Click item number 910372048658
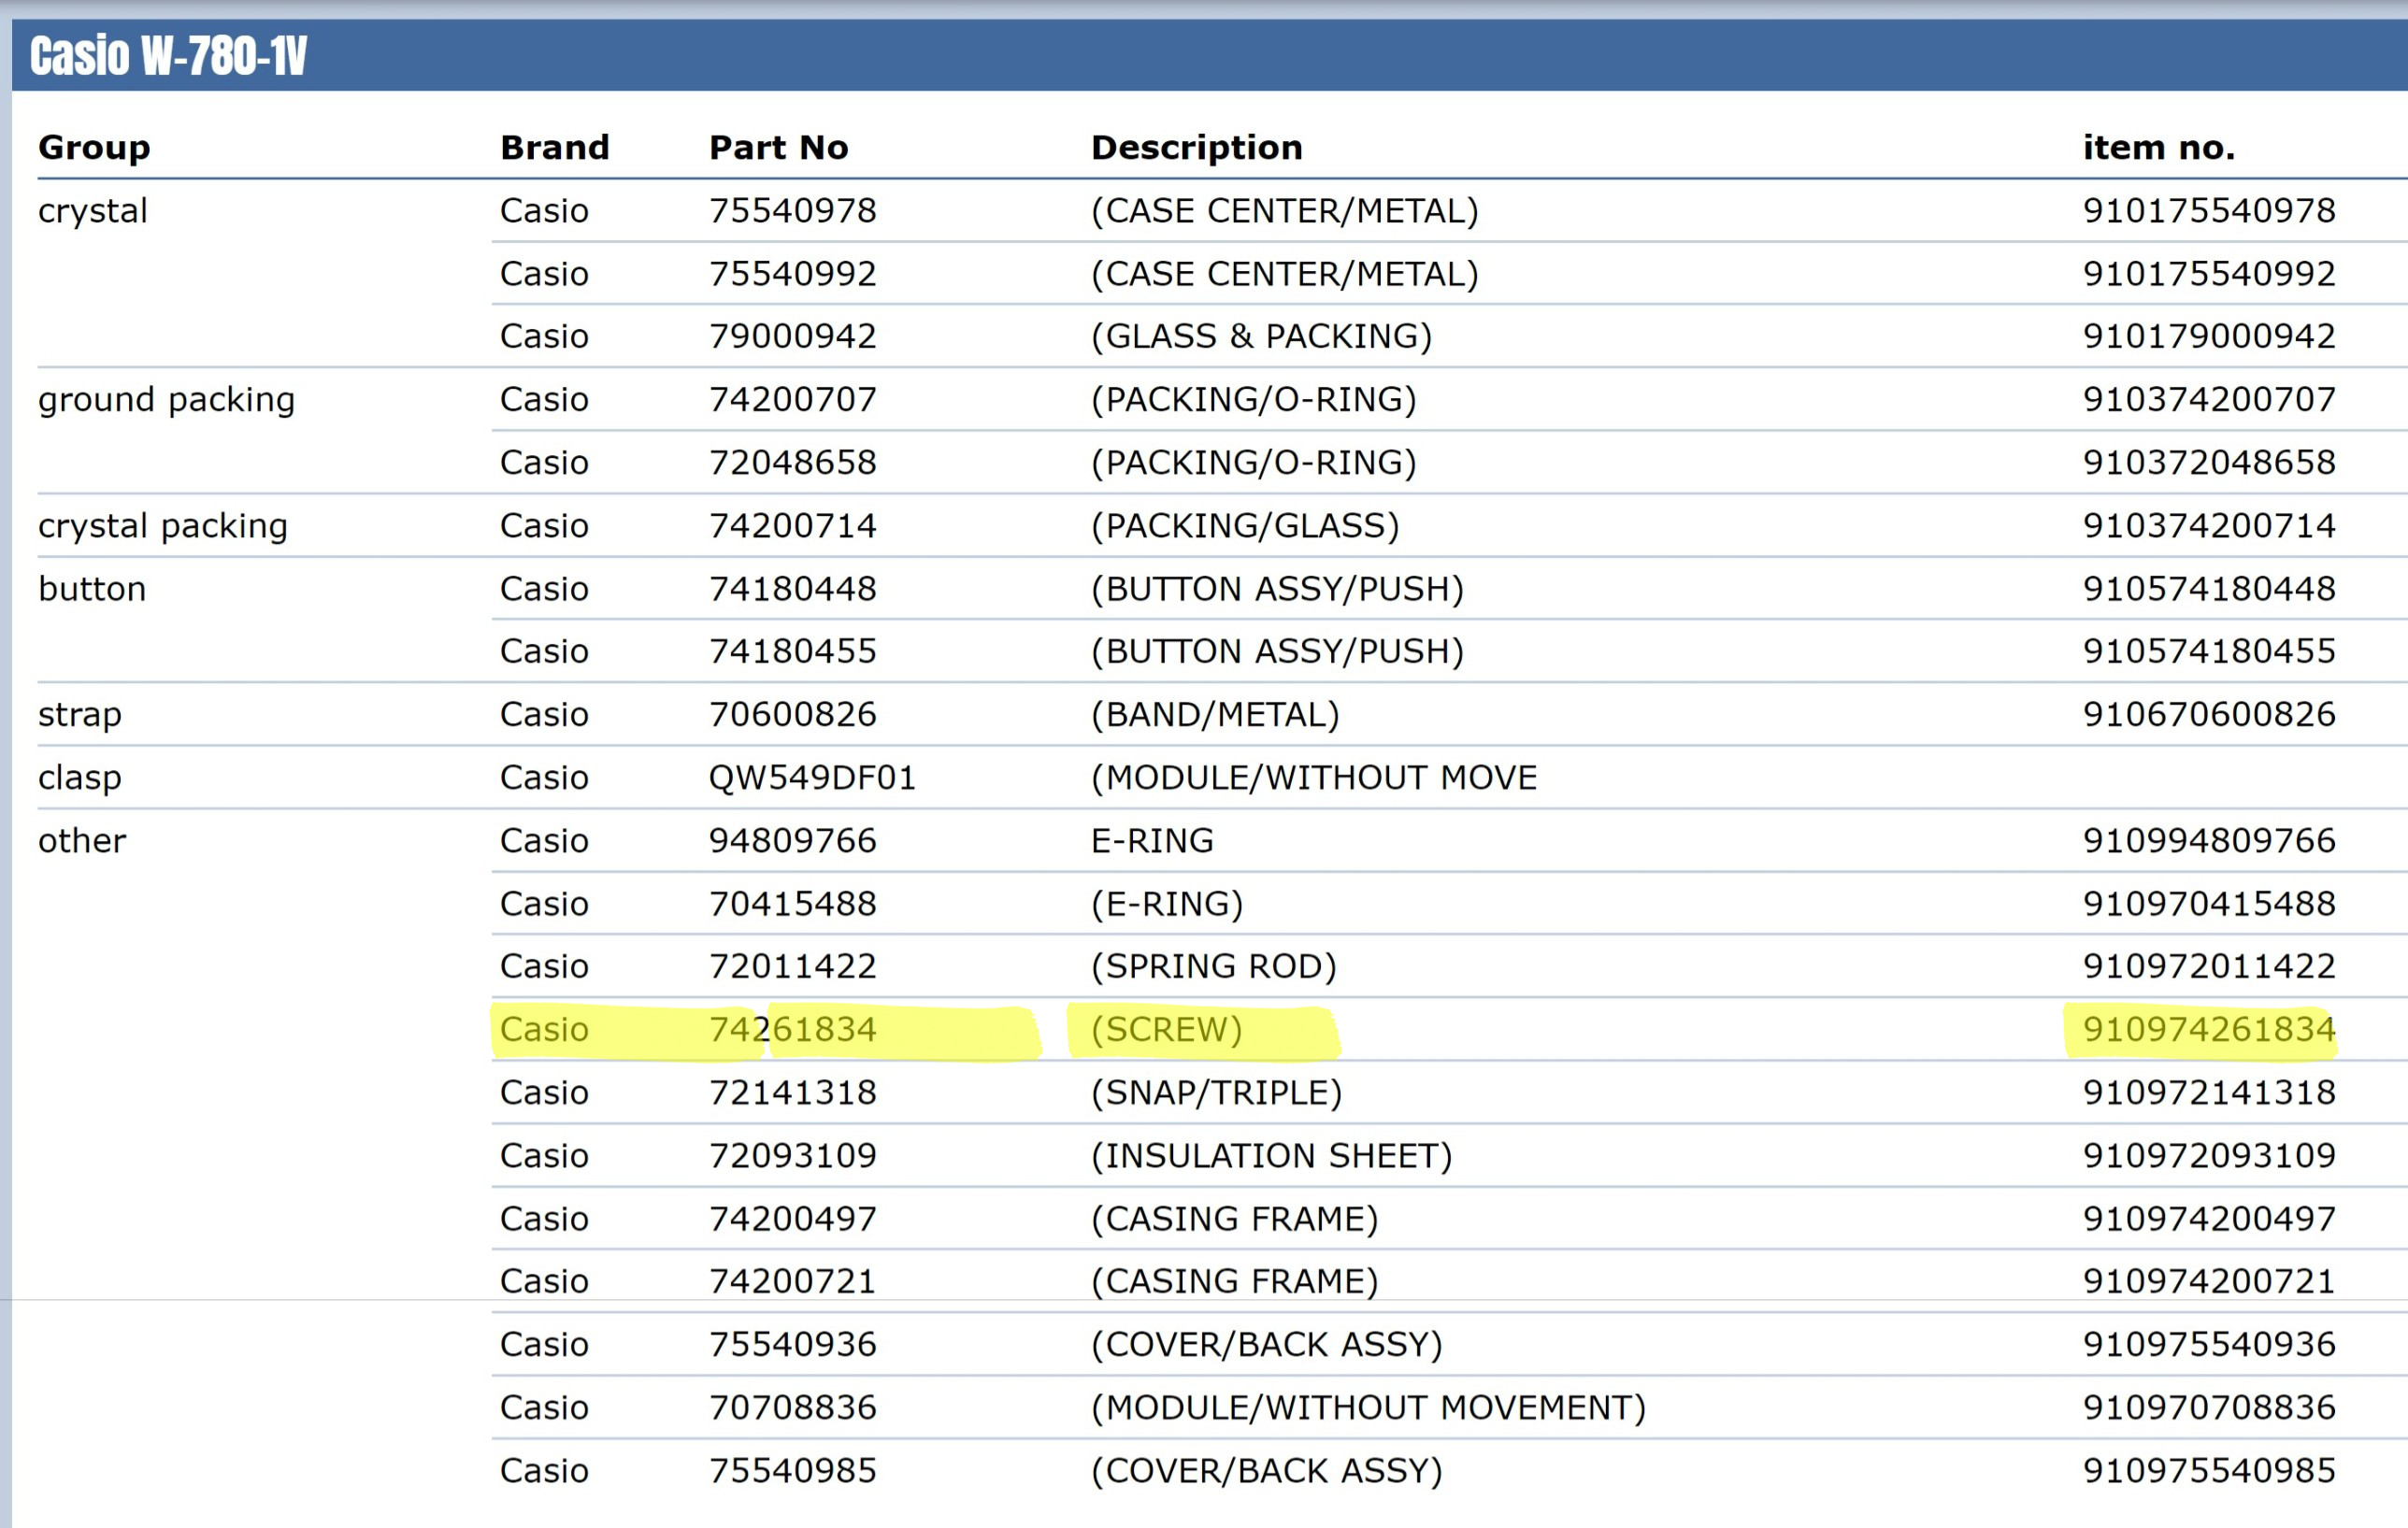The width and height of the screenshot is (2408, 1528). coord(2209,463)
